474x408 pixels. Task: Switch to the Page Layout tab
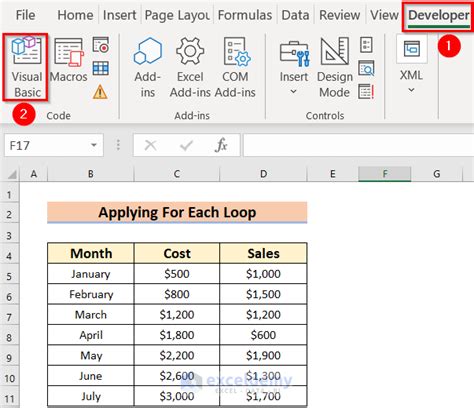pos(177,15)
